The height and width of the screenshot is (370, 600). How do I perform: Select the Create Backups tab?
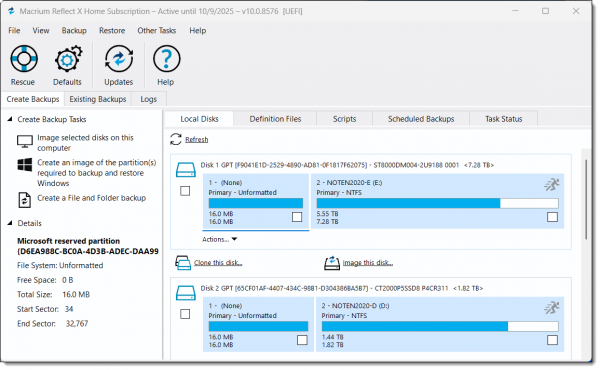(33, 99)
